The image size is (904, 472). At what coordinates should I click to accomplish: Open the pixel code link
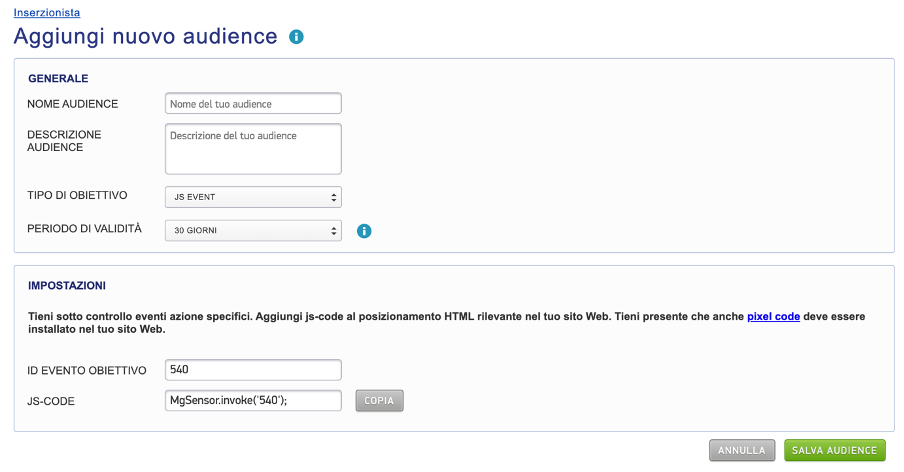pyautogui.click(x=773, y=316)
